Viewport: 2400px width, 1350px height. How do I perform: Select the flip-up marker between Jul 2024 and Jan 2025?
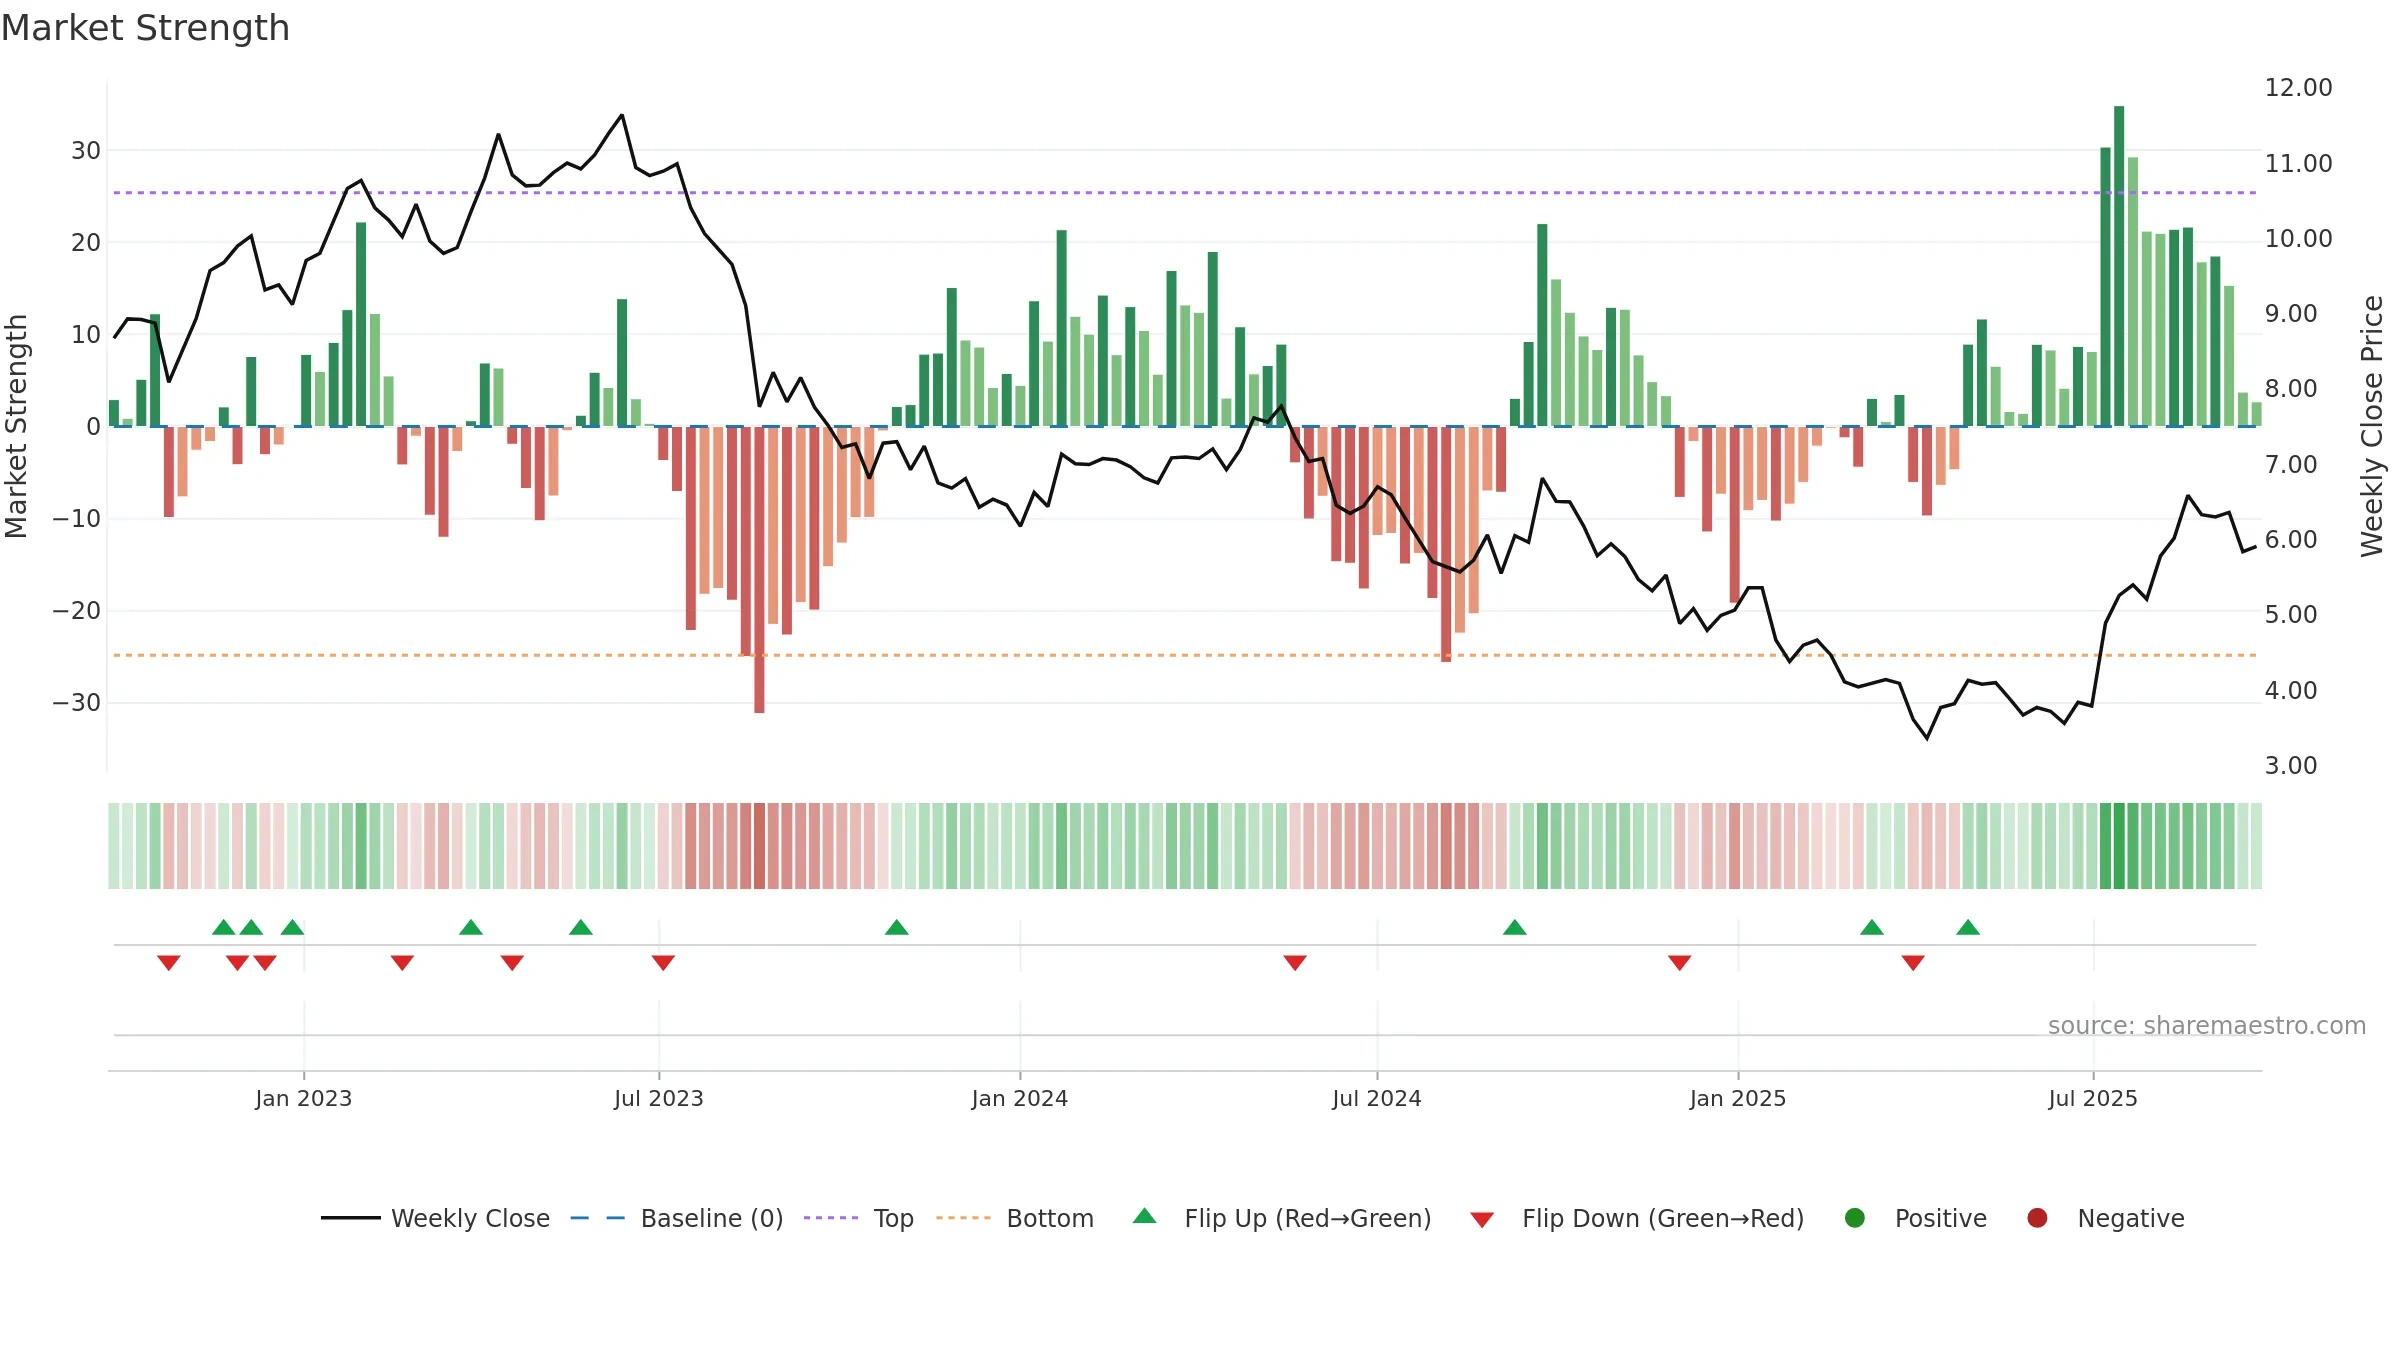pos(1515,927)
